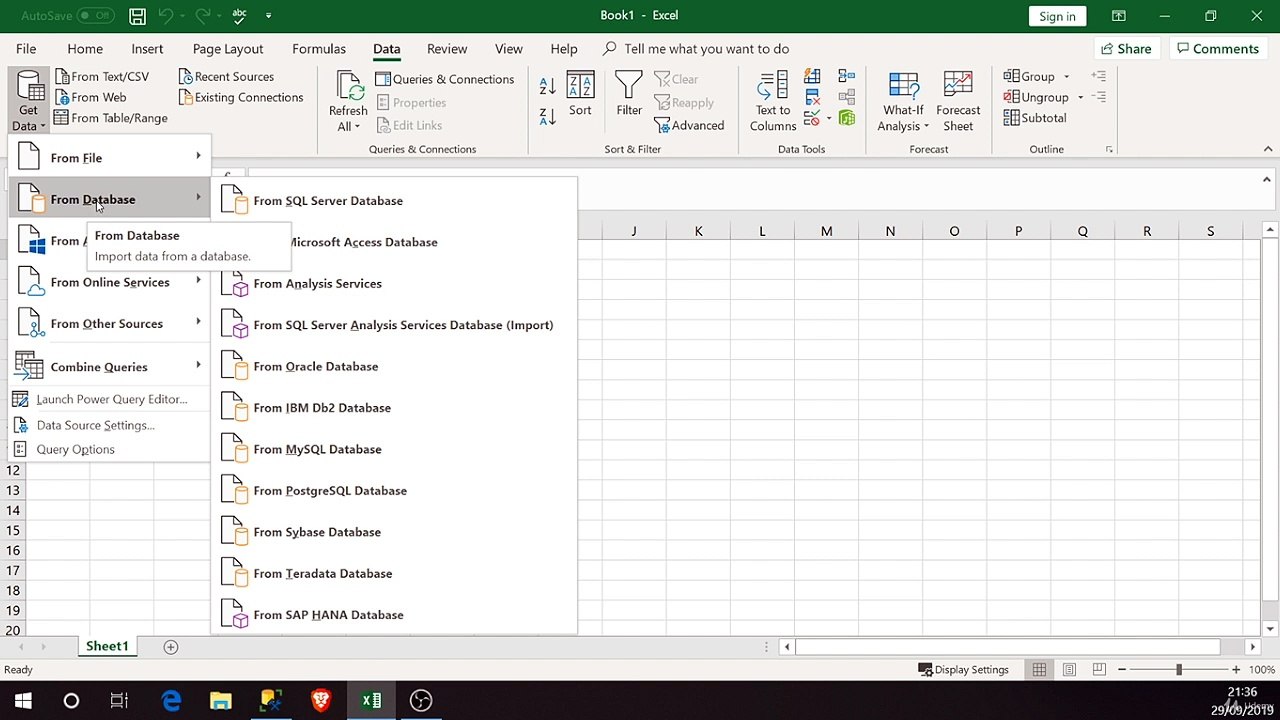Choose From Analysis Services

(394, 284)
